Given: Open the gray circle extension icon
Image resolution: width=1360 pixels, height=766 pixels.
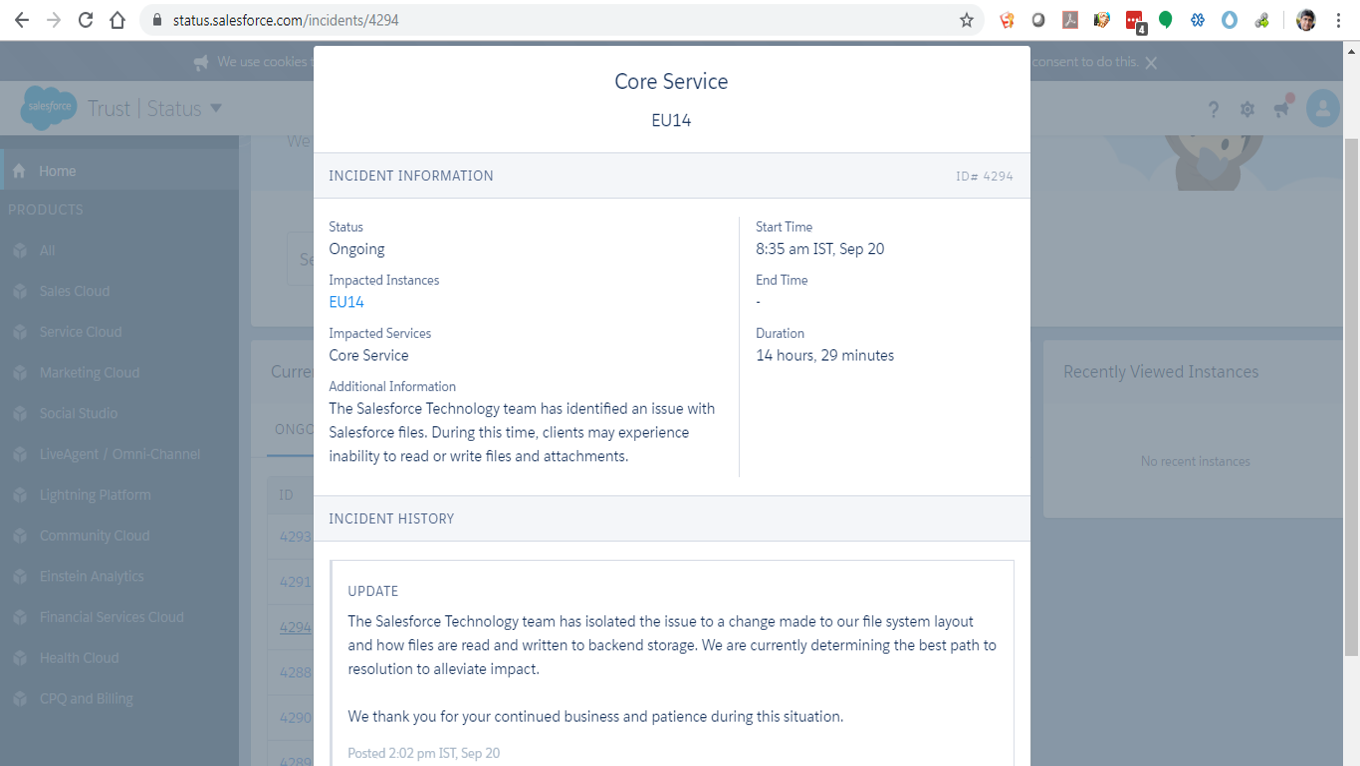Looking at the screenshot, I should point(1038,20).
